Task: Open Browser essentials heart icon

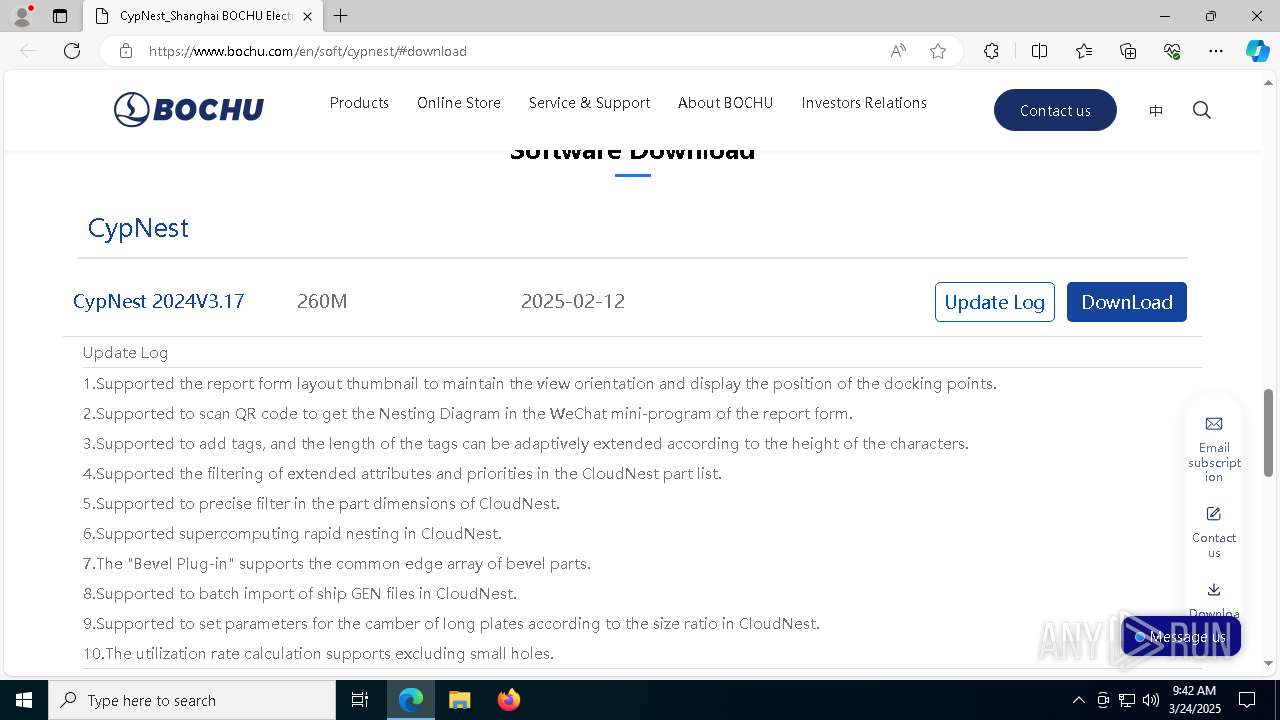Action: [x=1172, y=51]
